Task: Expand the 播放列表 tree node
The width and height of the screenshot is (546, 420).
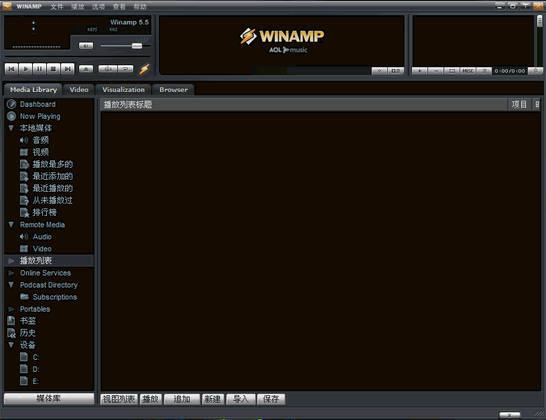Action: pos(11,261)
